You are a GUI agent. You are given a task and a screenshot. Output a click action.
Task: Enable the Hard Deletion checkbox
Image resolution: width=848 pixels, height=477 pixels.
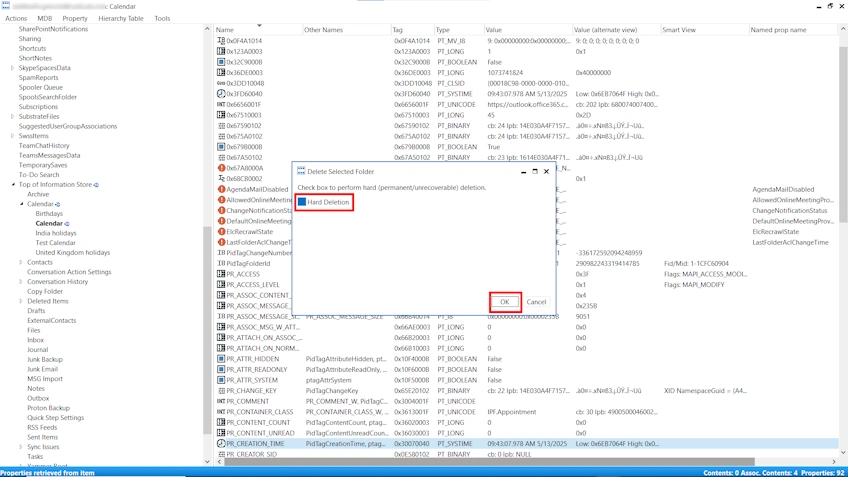[x=302, y=202]
